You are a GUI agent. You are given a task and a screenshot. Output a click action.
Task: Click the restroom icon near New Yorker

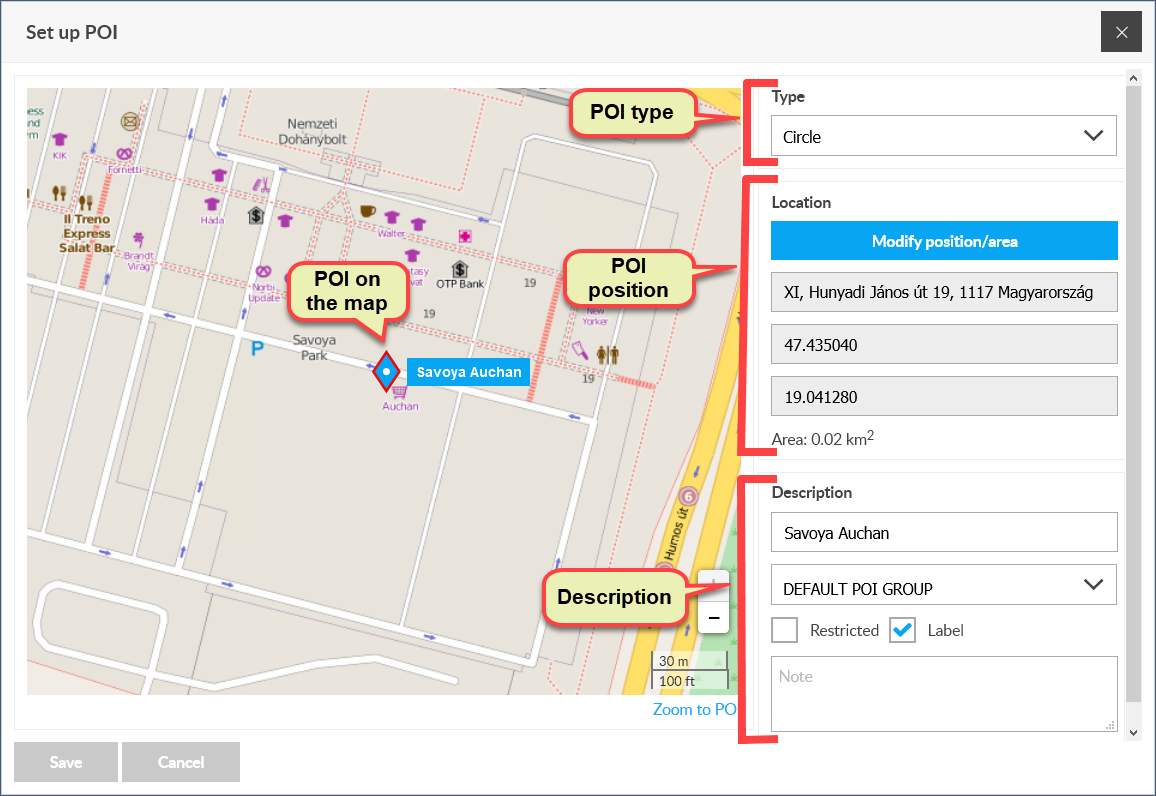(607, 355)
